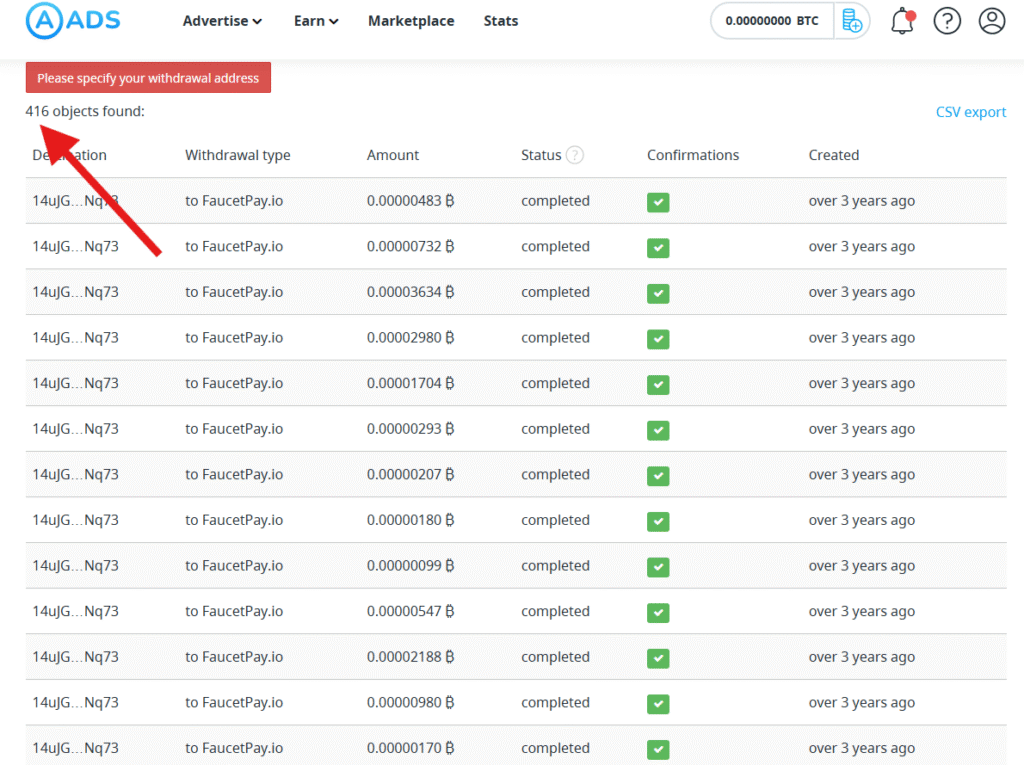Click the Confirmations column header
The image size is (1024, 765).
693,155
